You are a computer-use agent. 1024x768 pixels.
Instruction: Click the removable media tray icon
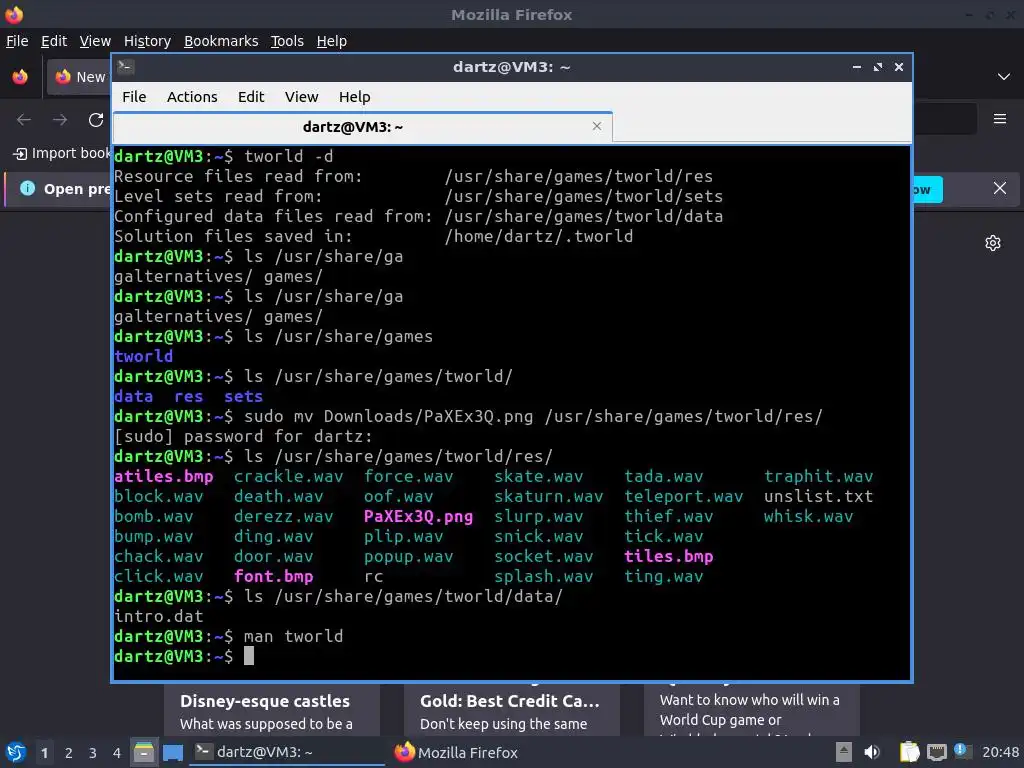(844, 752)
